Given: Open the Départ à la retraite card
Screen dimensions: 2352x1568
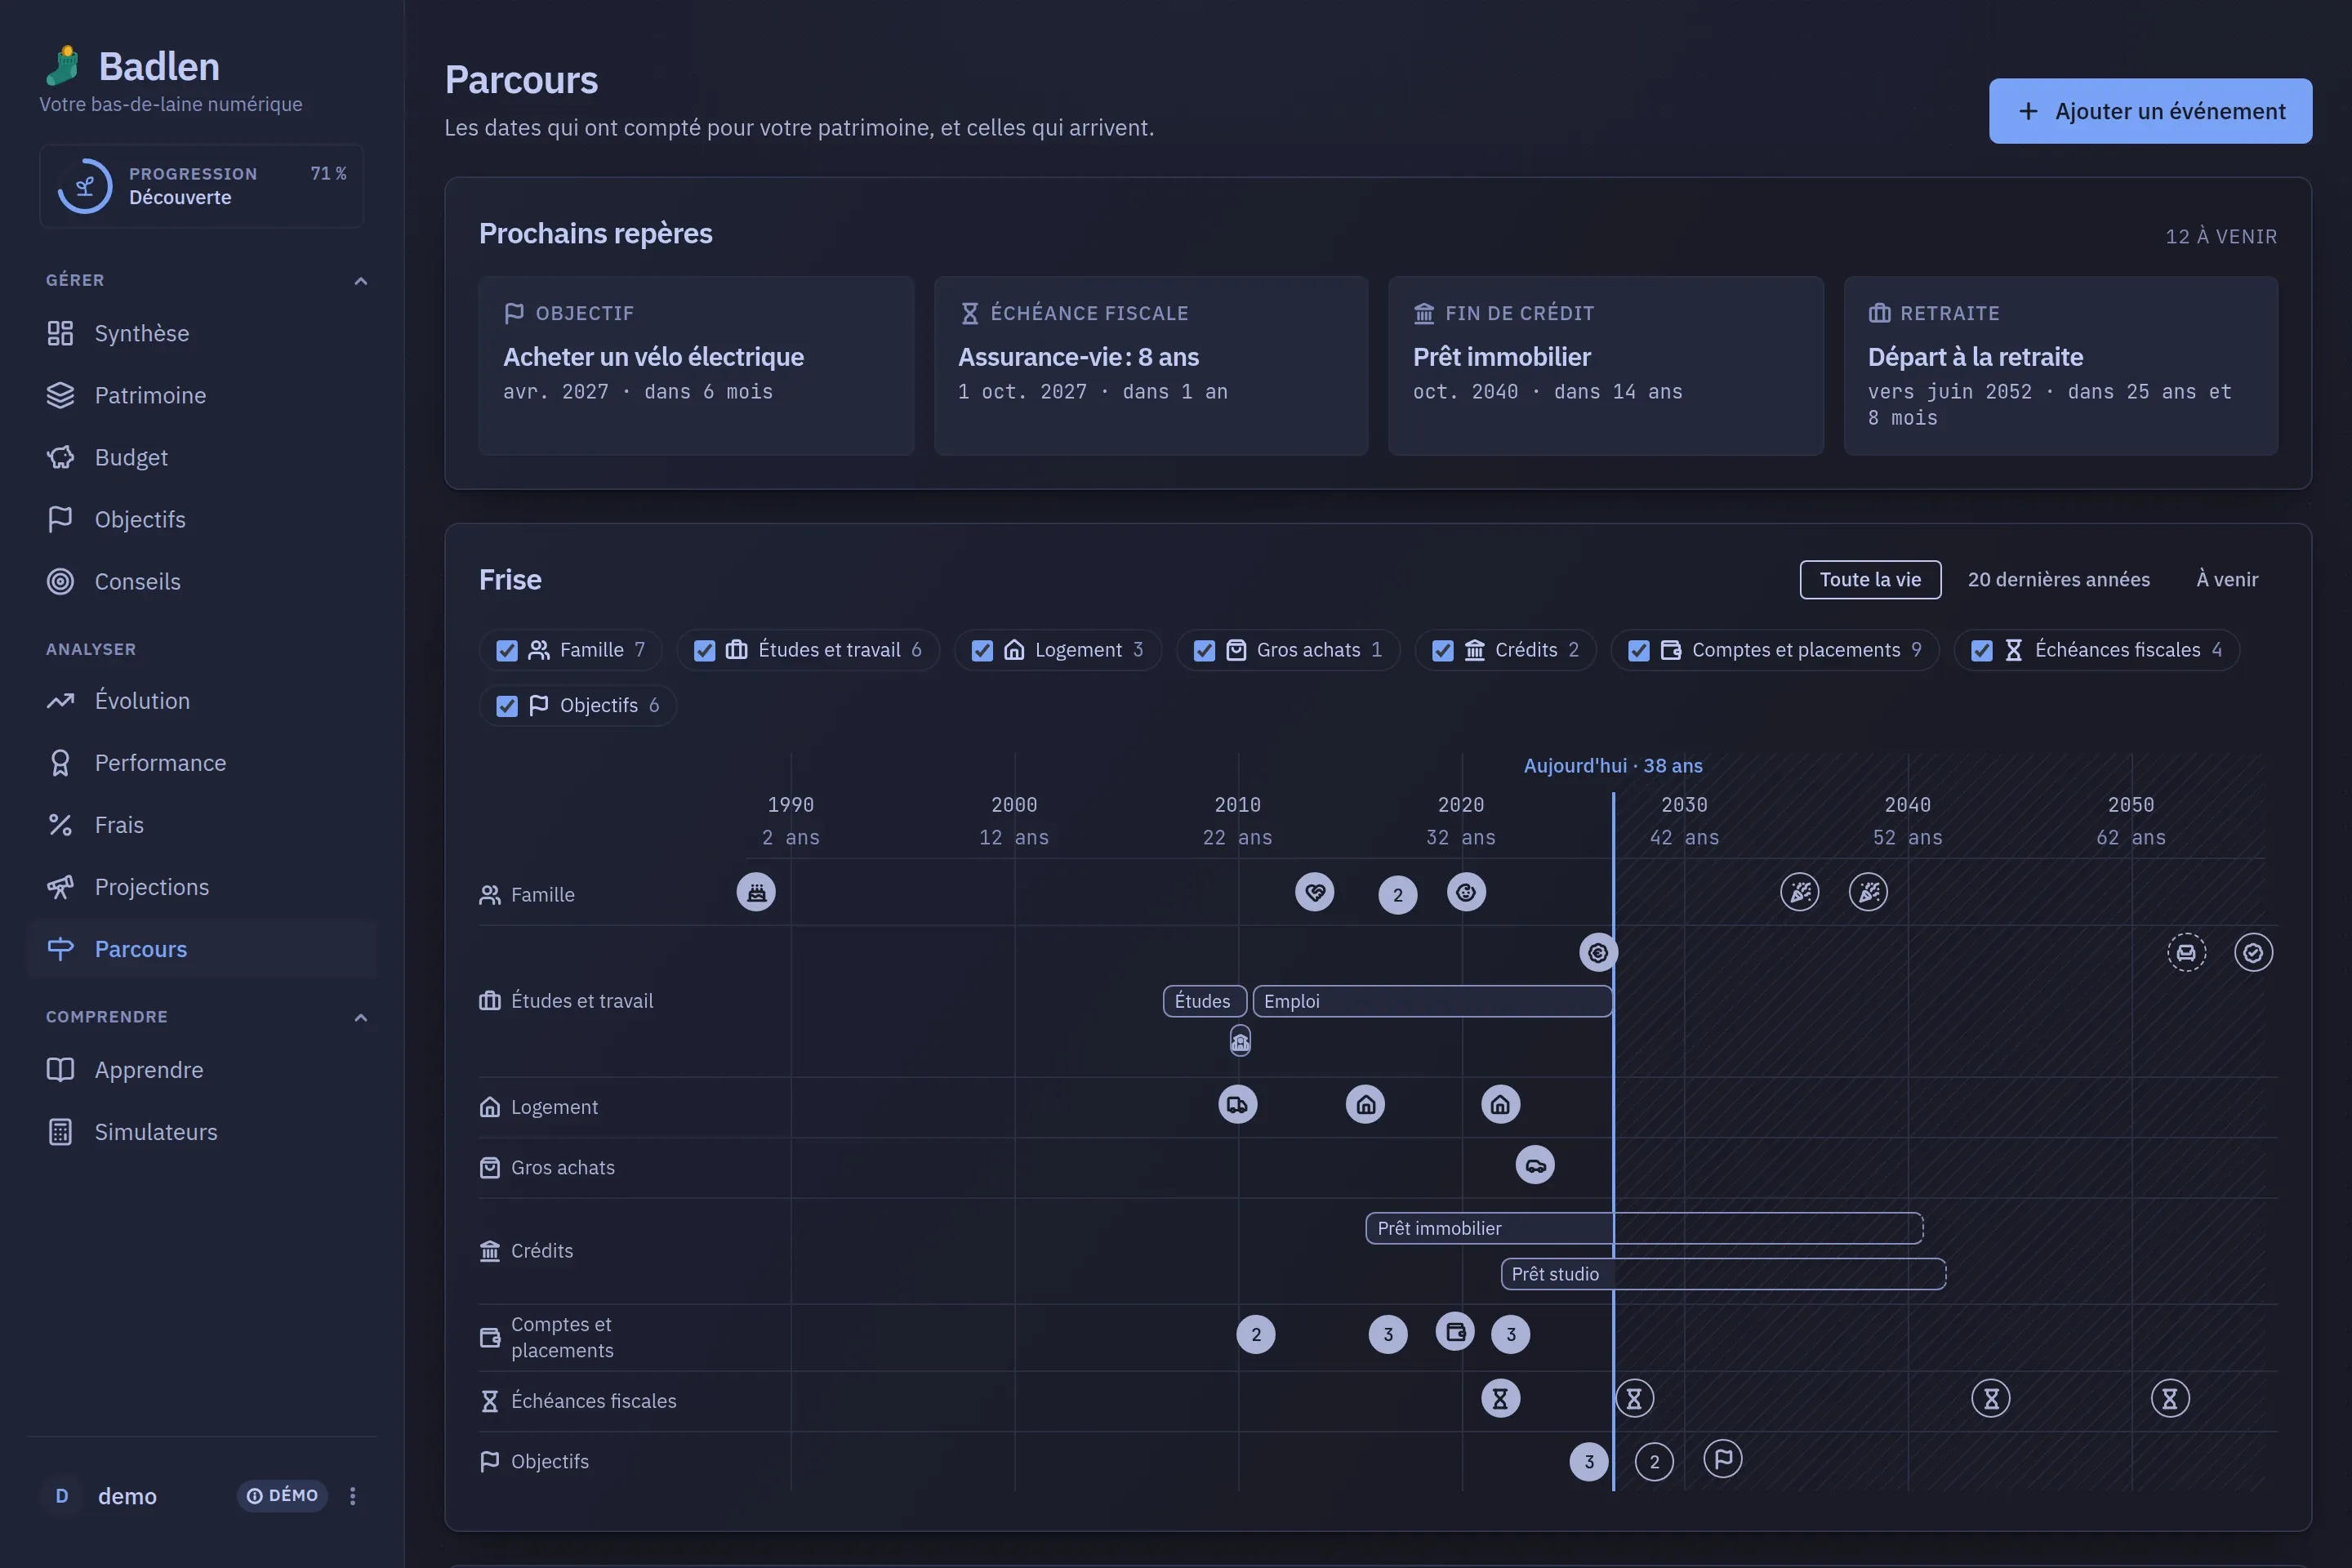Looking at the screenshot, I should click(x=2061, y=366).
